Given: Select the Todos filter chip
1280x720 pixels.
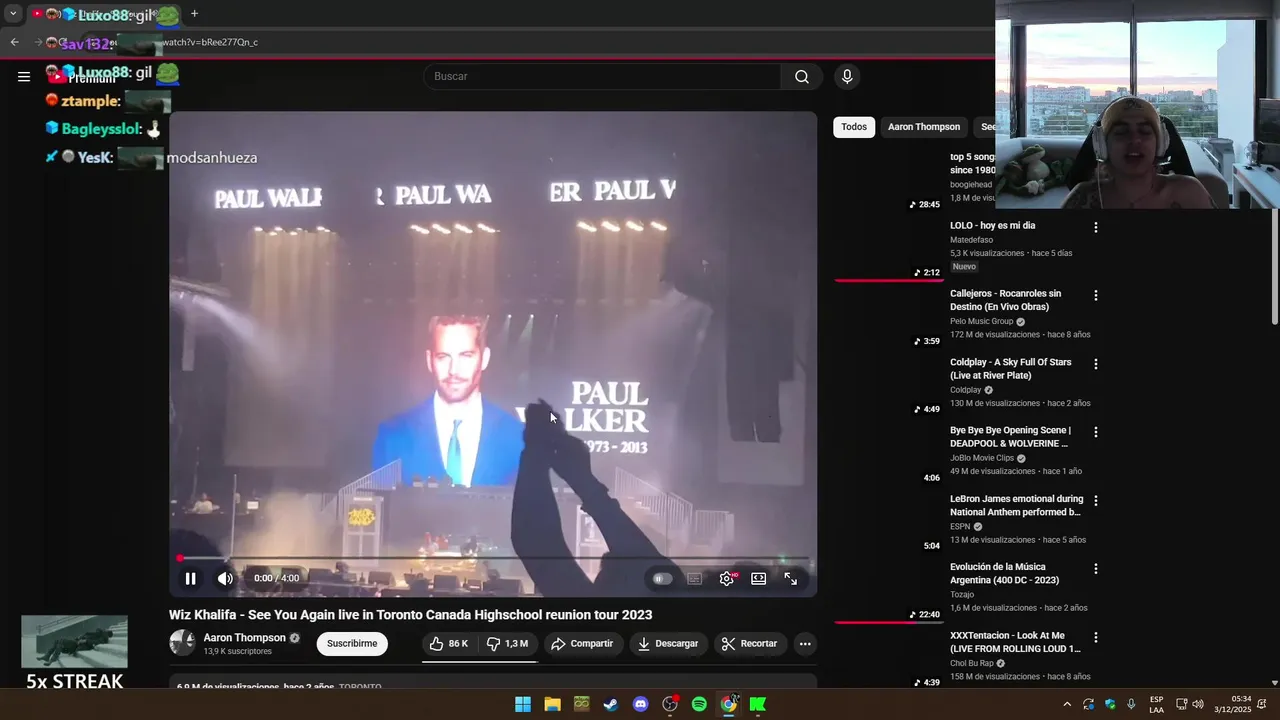Looking at the screenshot, I should coord(854,127).
